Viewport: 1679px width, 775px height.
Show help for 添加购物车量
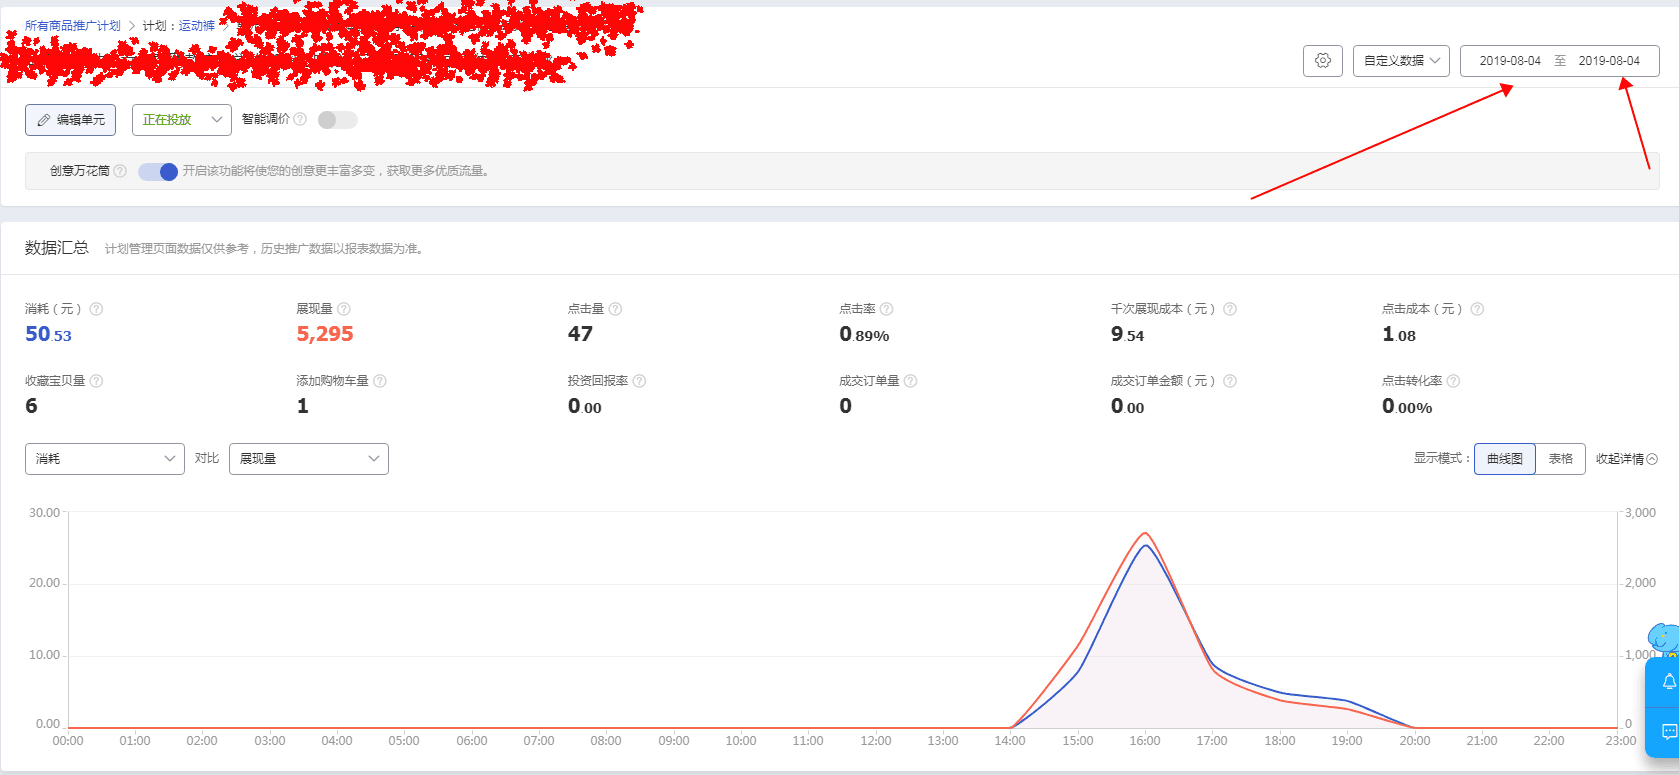point(380,381)
